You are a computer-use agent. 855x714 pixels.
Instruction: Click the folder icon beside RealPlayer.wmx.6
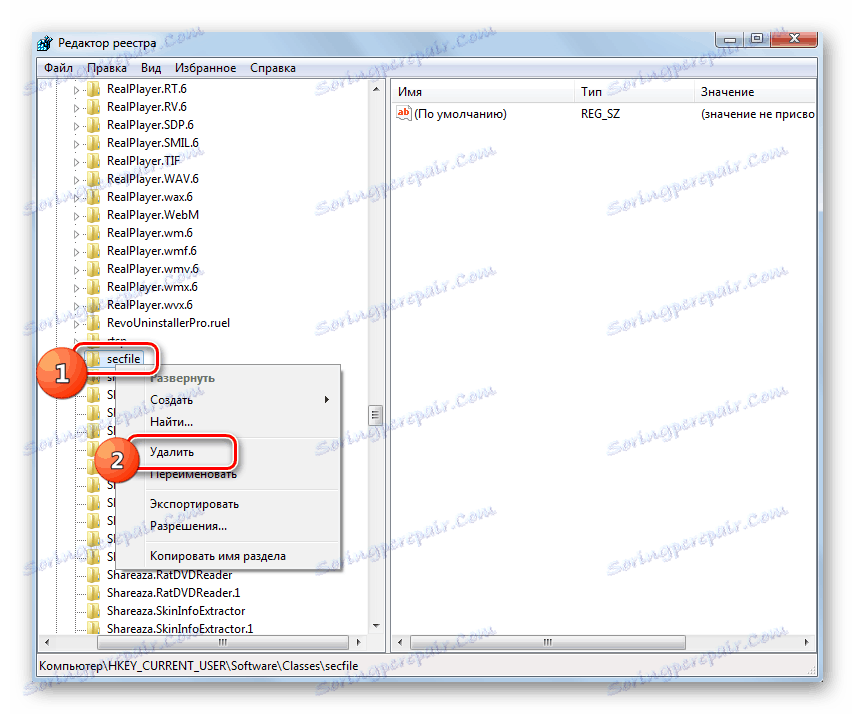[x=93, y=286]
